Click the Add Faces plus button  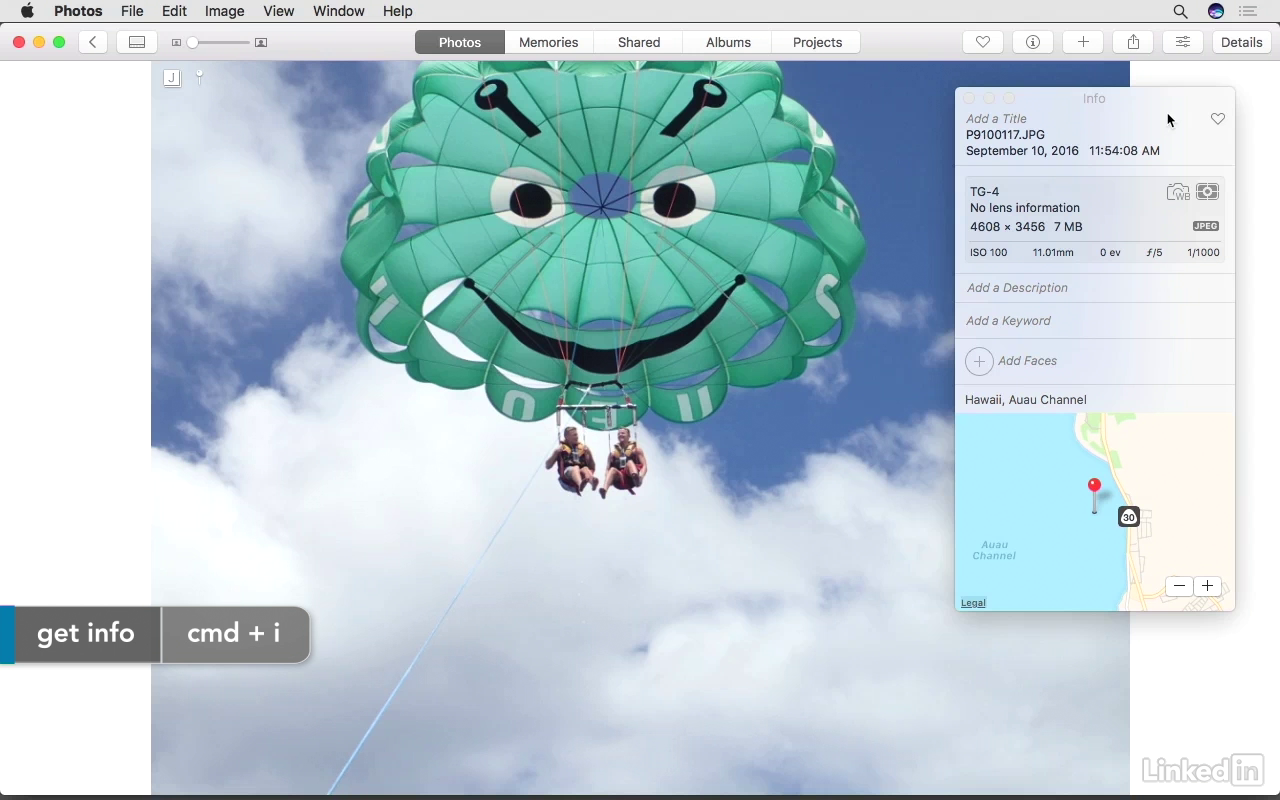click(979, 361)
